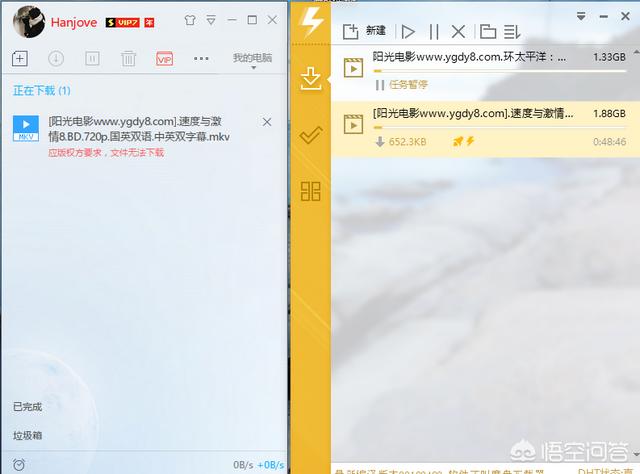Pause task using left window pause icon
The width and height of the screenshot is (640, 474).
pos(92,59)
